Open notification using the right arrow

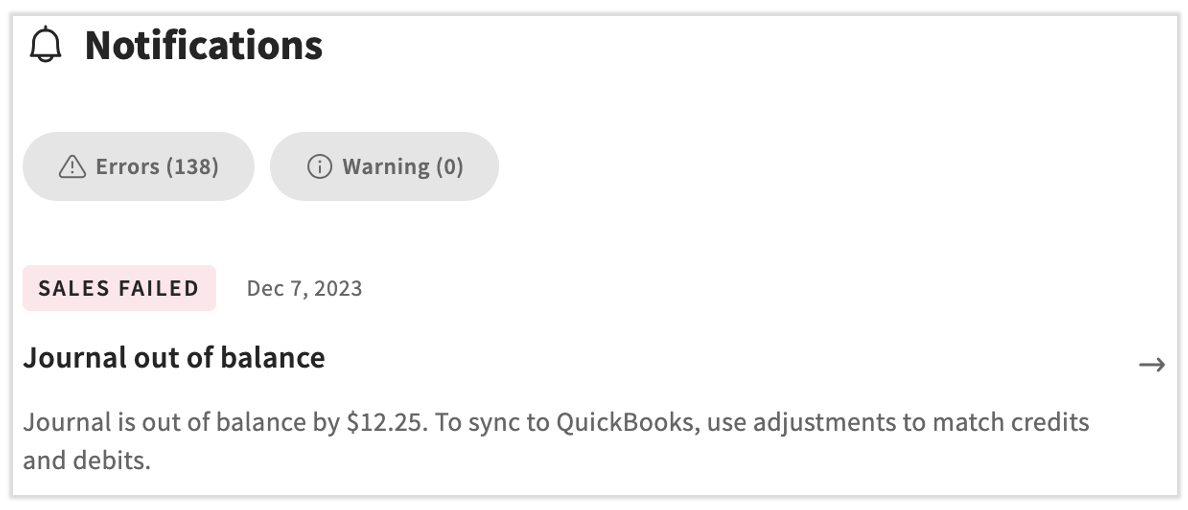[1151, 365]
